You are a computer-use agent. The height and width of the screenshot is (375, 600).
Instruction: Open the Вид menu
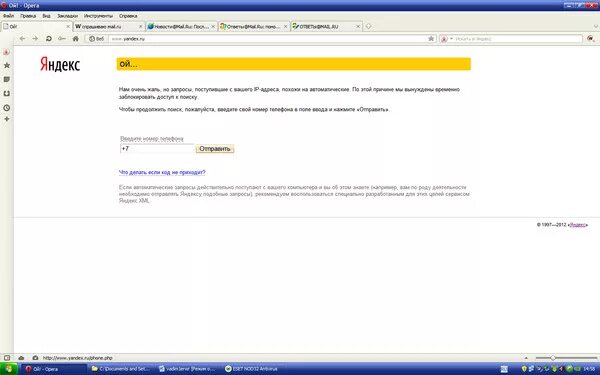click(x=46, y=16)
